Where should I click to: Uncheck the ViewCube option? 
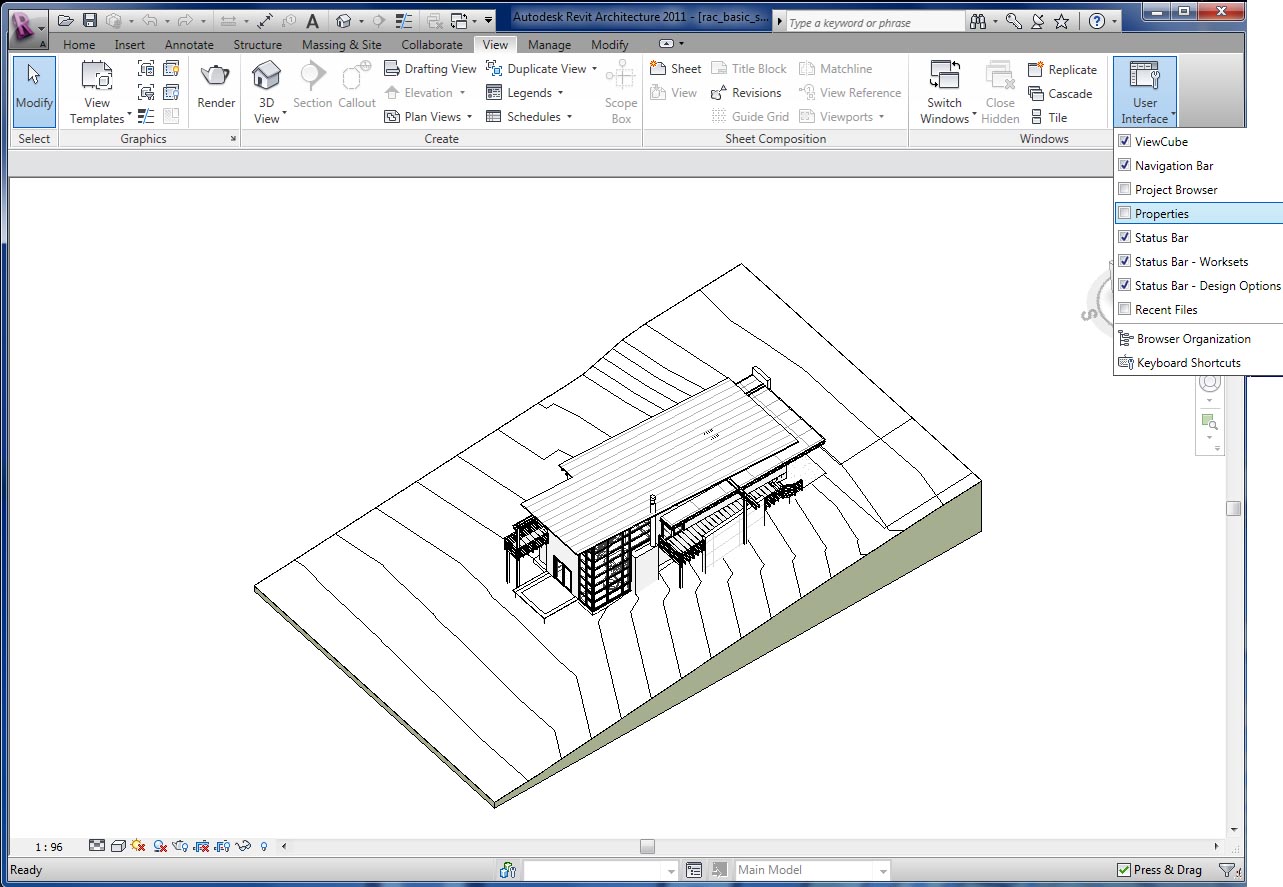tap(1125, 141)
